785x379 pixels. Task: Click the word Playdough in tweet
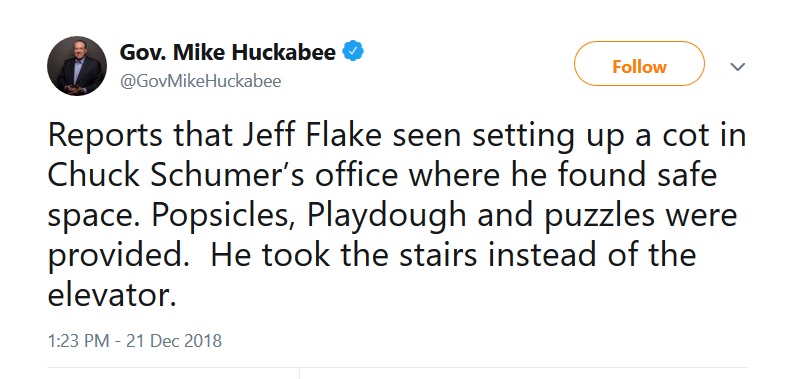[x=386, y=216]
